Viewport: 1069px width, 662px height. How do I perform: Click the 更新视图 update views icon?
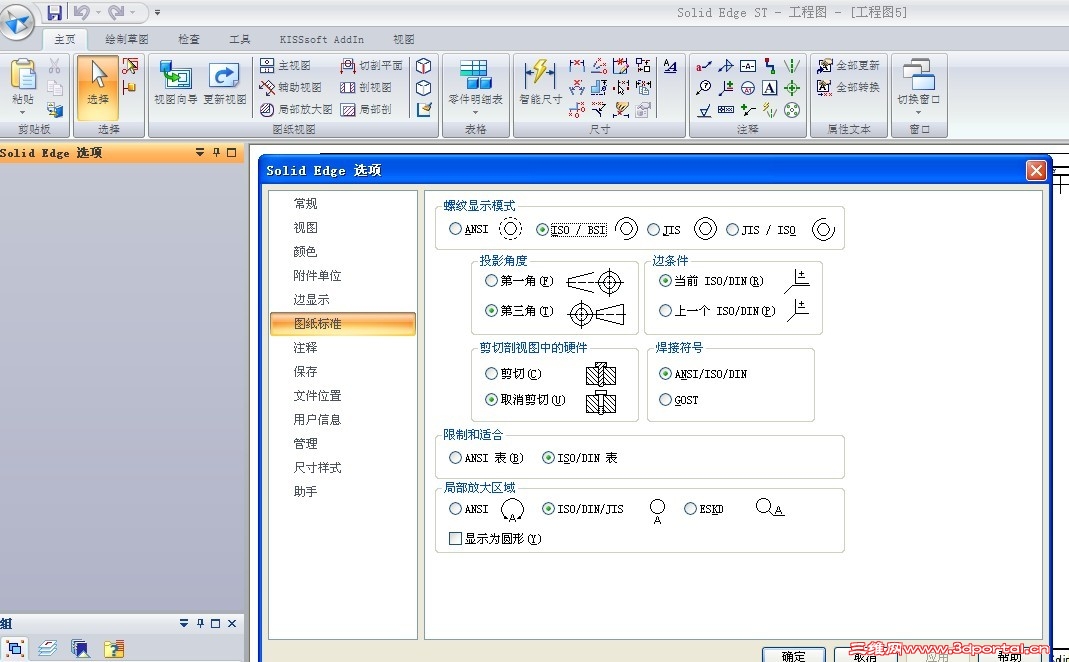[x=224, y=83]
